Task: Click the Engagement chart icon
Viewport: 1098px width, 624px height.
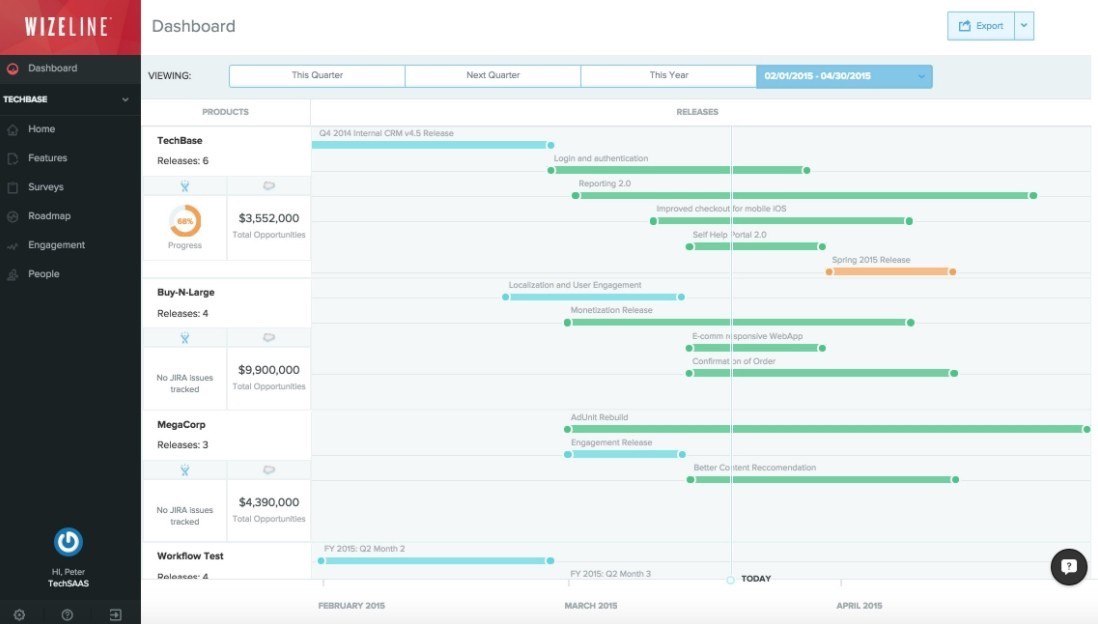Action: click(x=13, y=246)
